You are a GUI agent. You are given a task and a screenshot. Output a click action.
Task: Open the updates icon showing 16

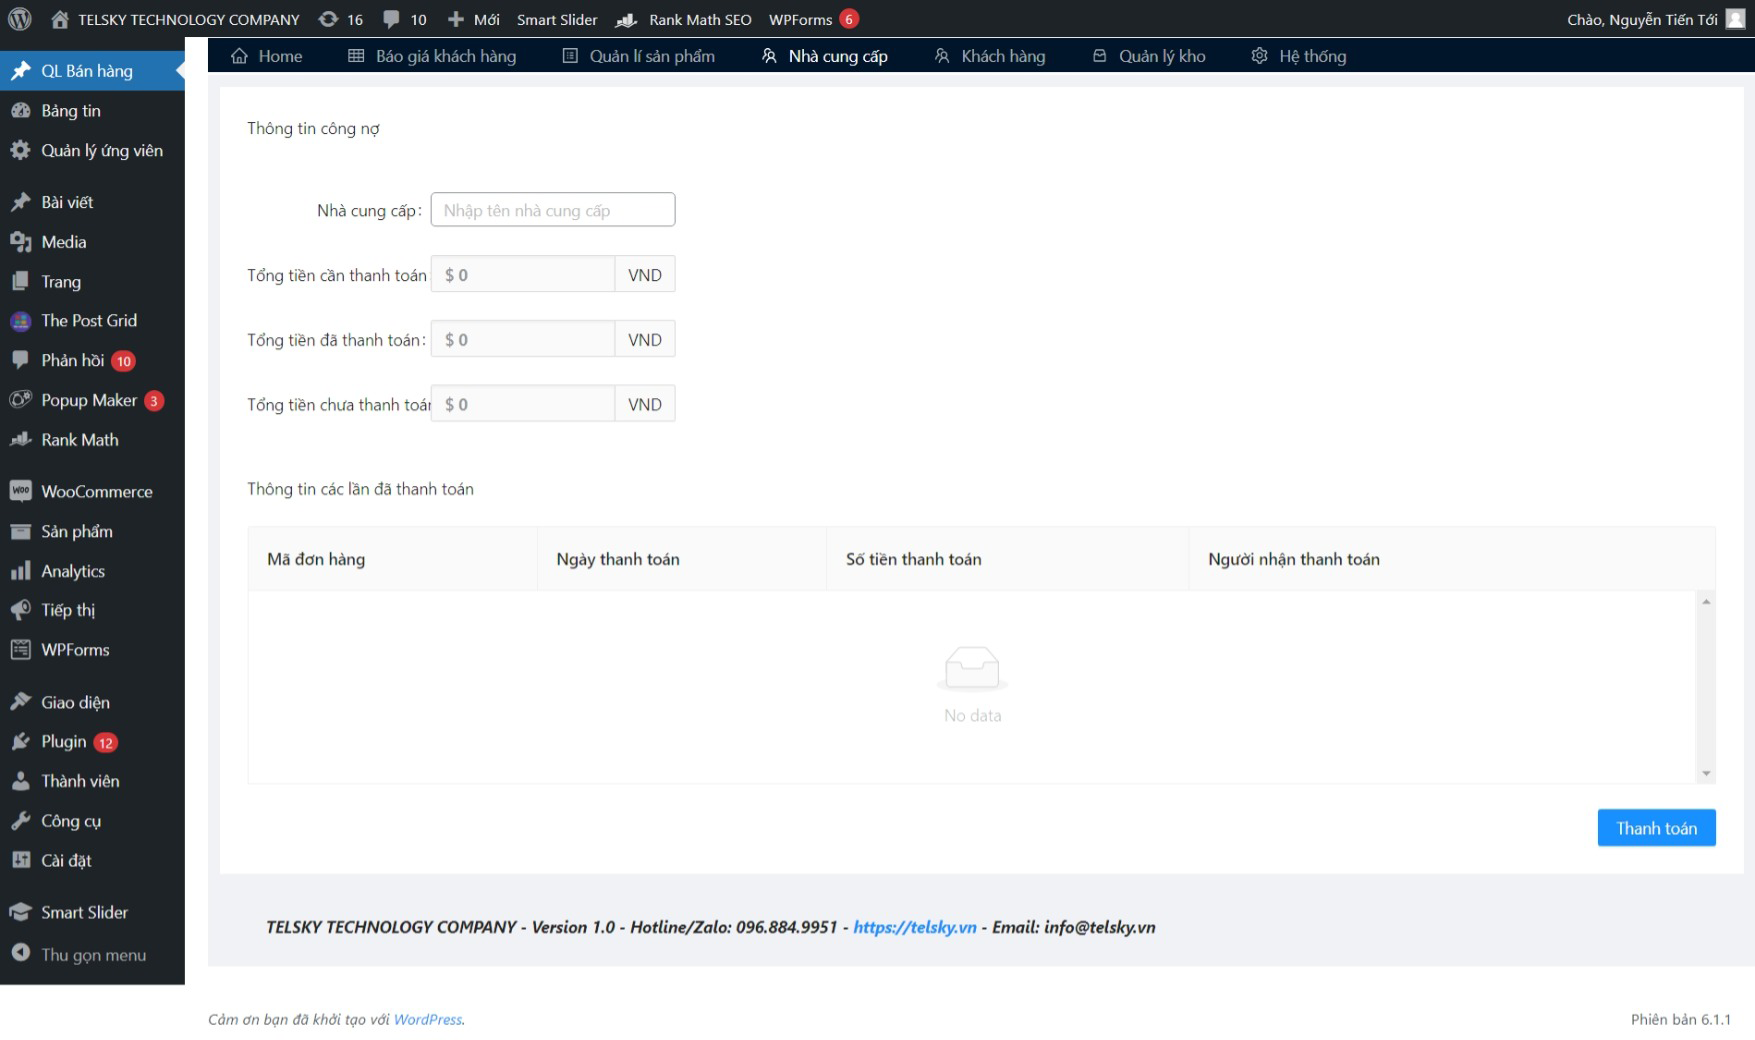[328, 19]
